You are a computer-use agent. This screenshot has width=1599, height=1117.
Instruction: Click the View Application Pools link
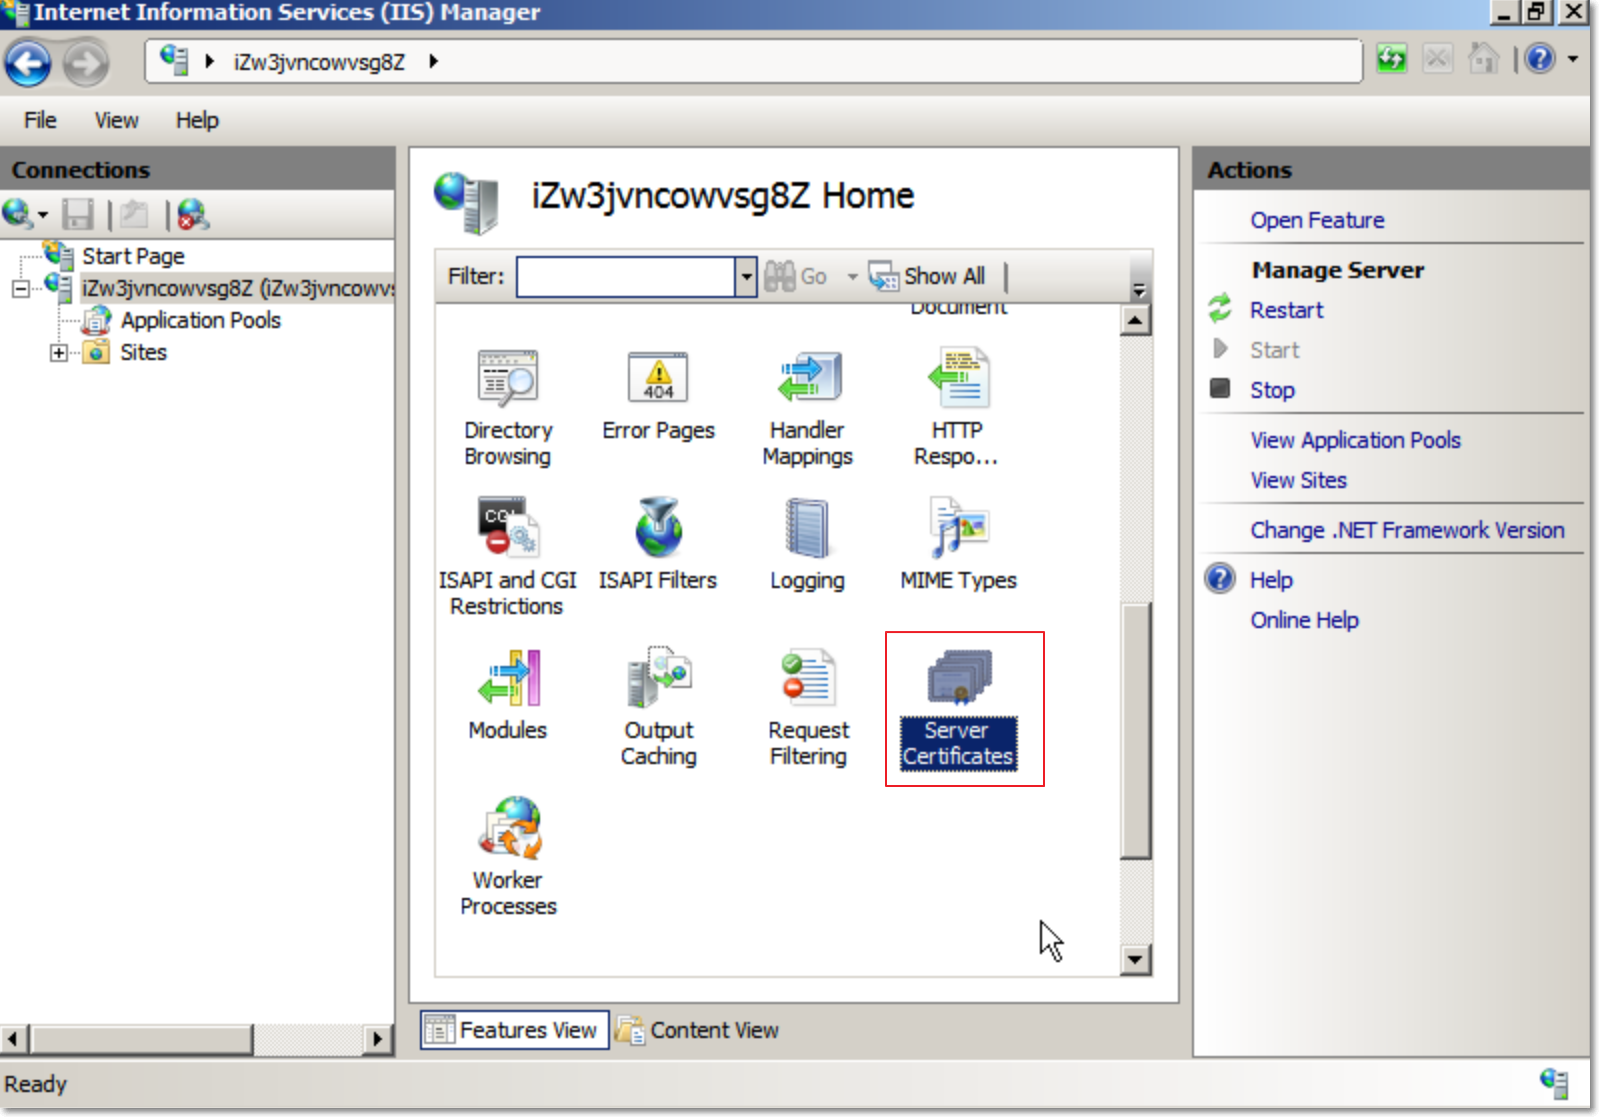tap(1355, 440)
